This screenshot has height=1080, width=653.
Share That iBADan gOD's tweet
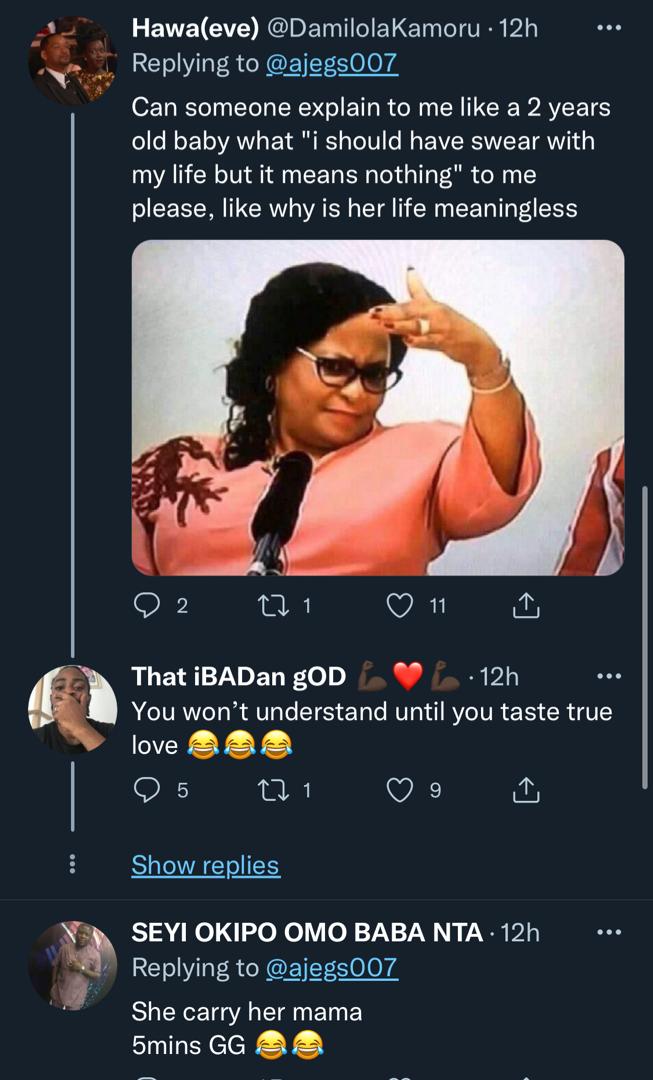[526, 790]
